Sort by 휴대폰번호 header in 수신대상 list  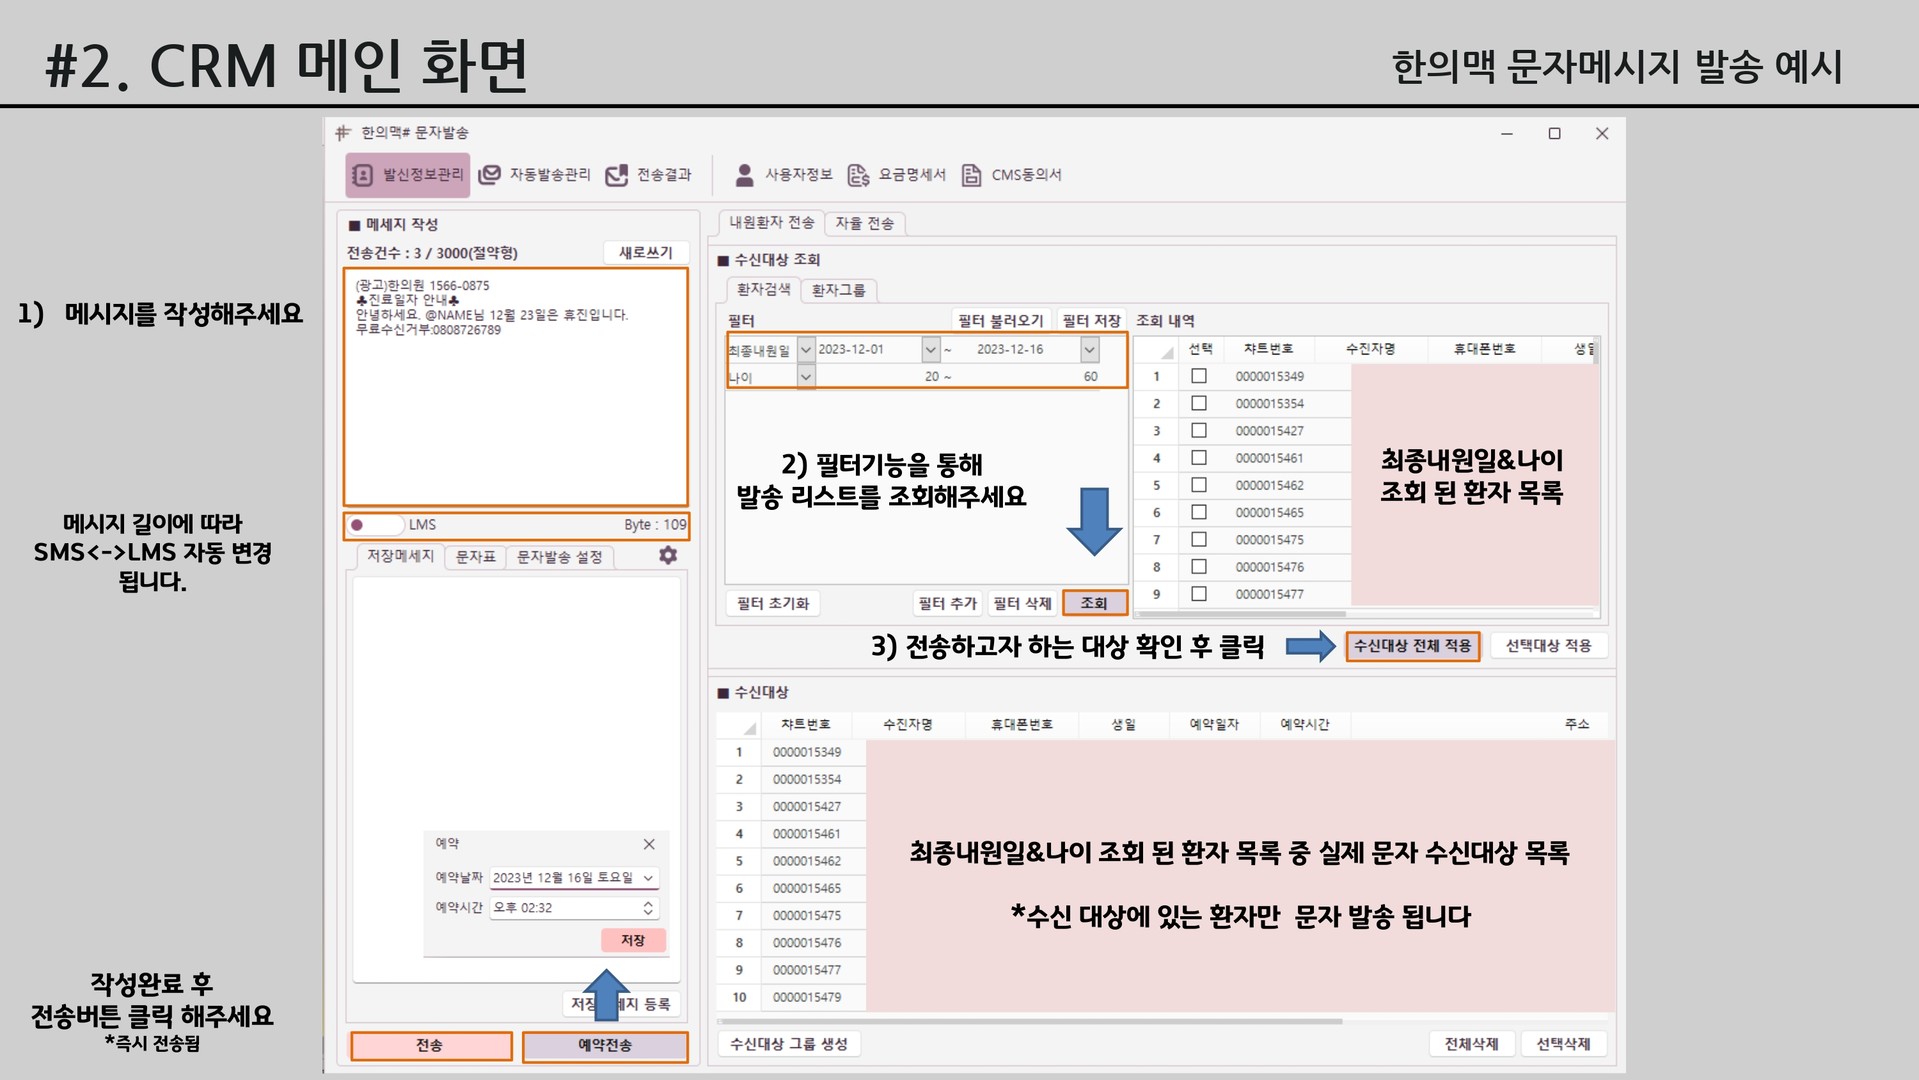coord(1021,725)
